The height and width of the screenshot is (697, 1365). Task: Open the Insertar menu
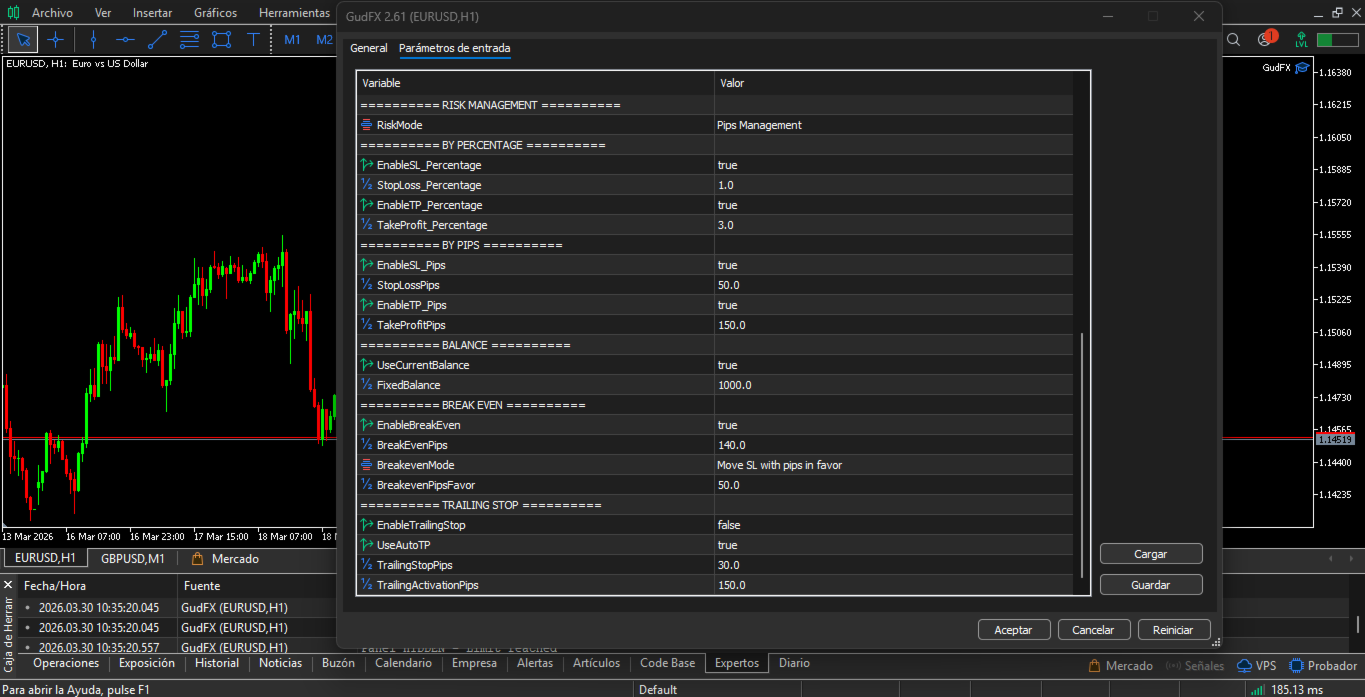[152, 13]
